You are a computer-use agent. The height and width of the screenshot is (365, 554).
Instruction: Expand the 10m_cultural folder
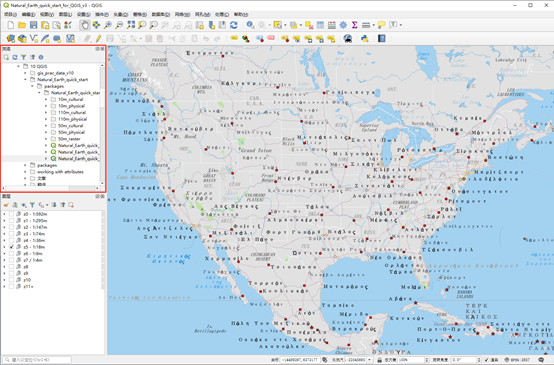(46, 99)
